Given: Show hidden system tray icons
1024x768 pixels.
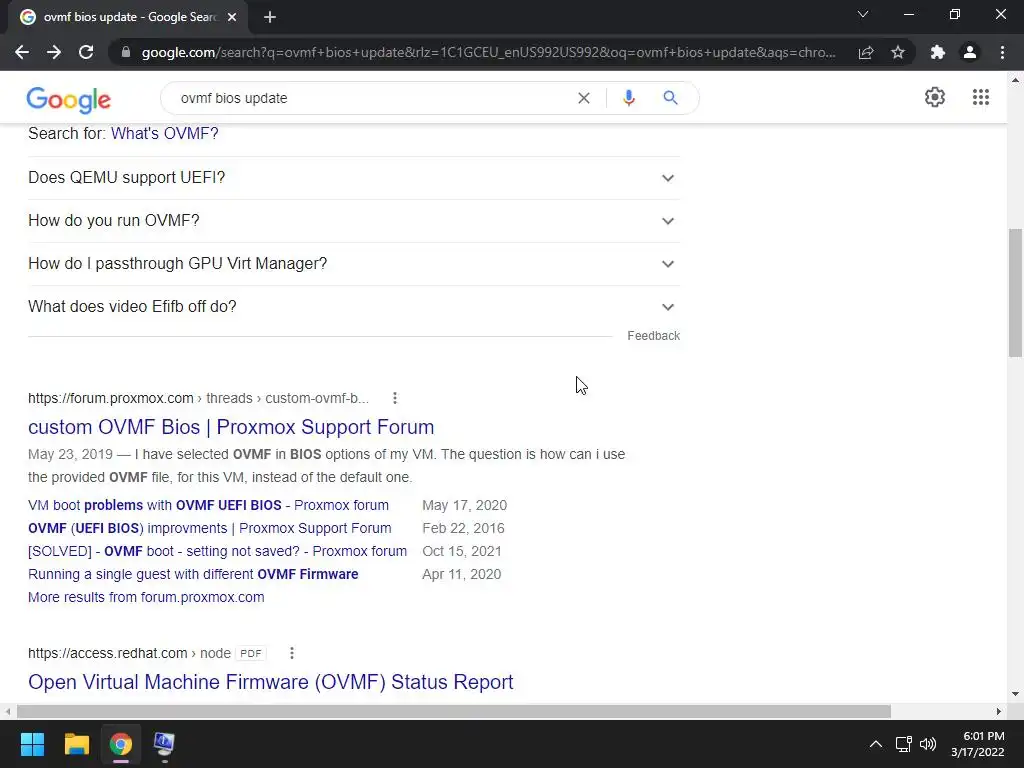Looking at the screenshot, I should [876, 744].
